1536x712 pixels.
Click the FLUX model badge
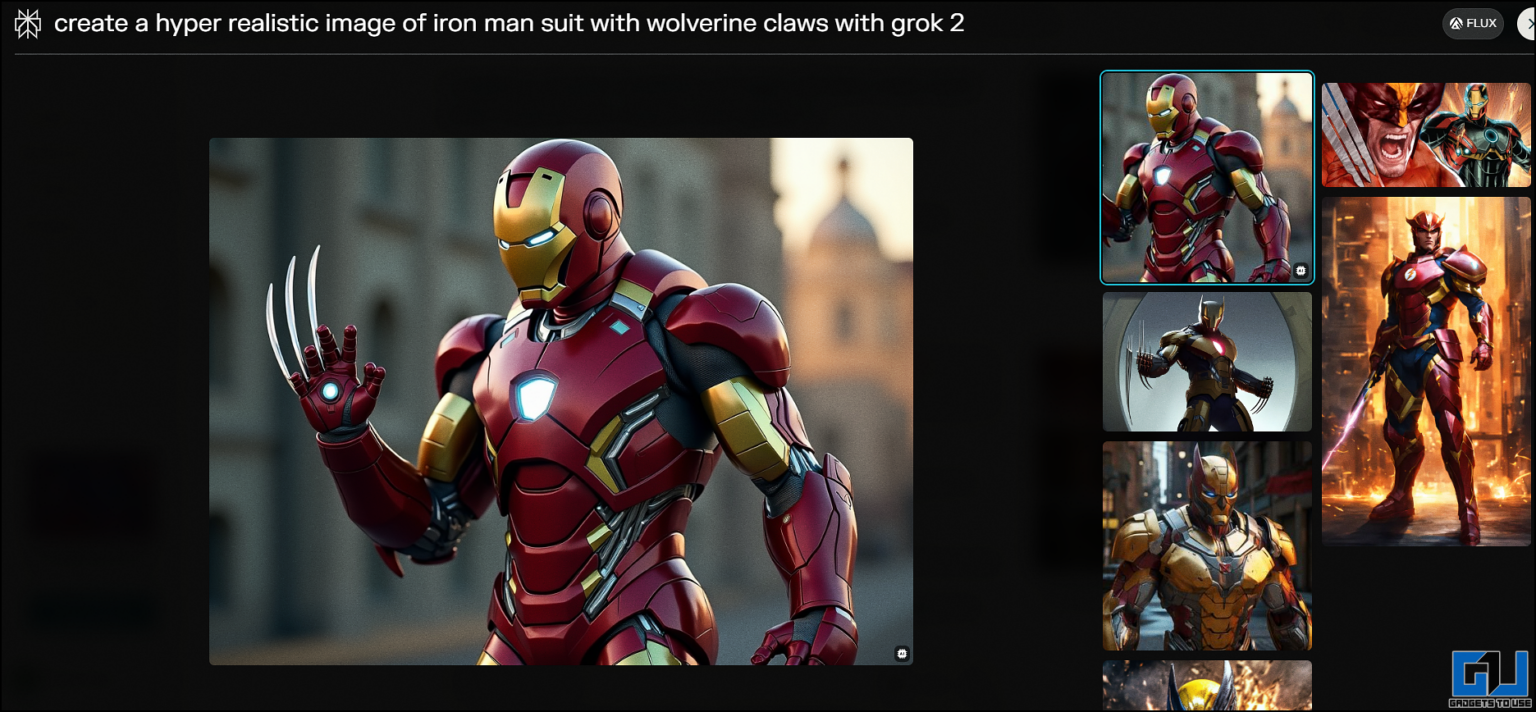(x=1472, y=23)
